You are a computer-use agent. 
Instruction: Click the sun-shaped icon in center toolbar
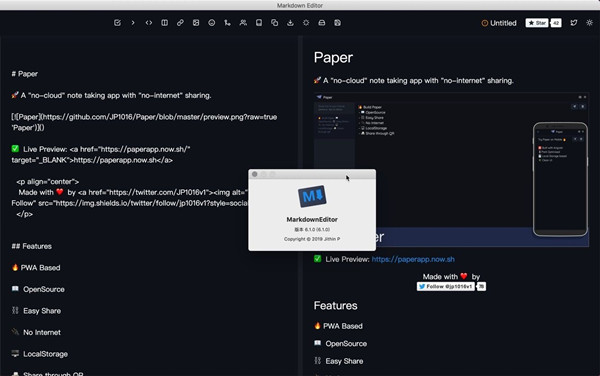pyautogui.click(x=306, y=23)
